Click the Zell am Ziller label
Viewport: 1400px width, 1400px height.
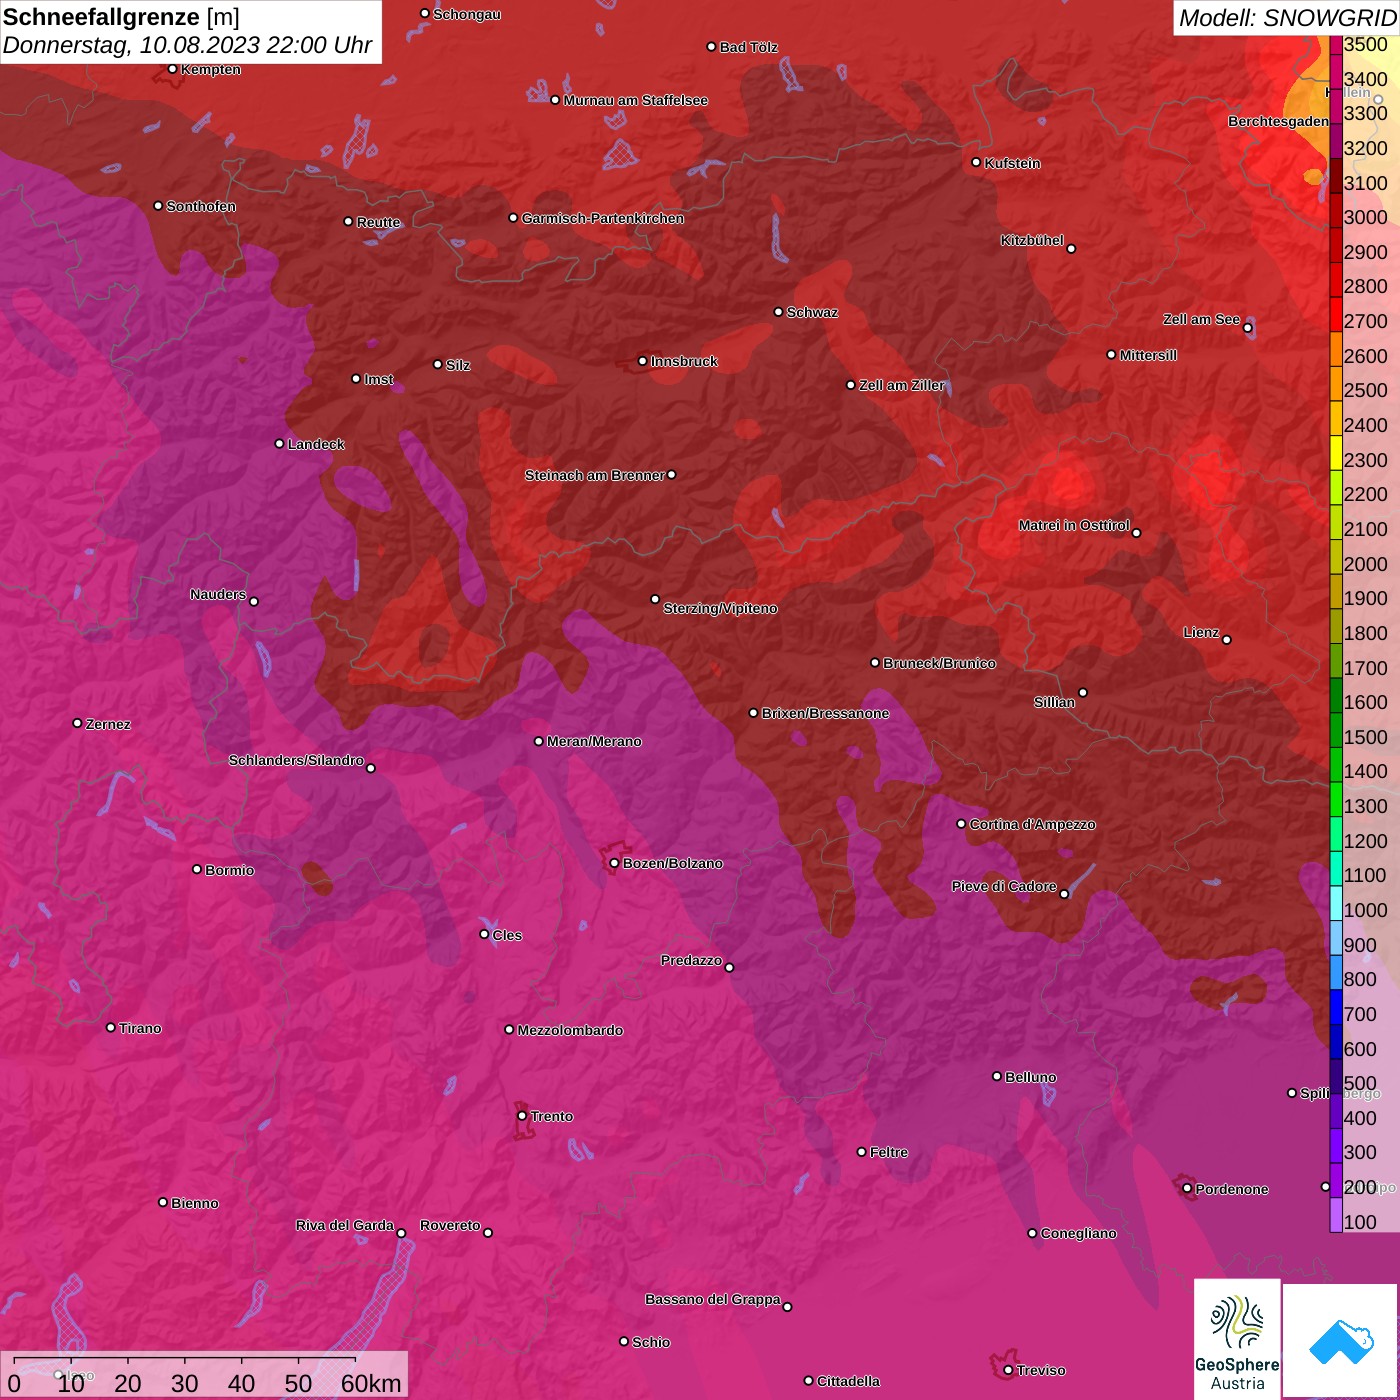pyautogui.click(x=901, y=385)
